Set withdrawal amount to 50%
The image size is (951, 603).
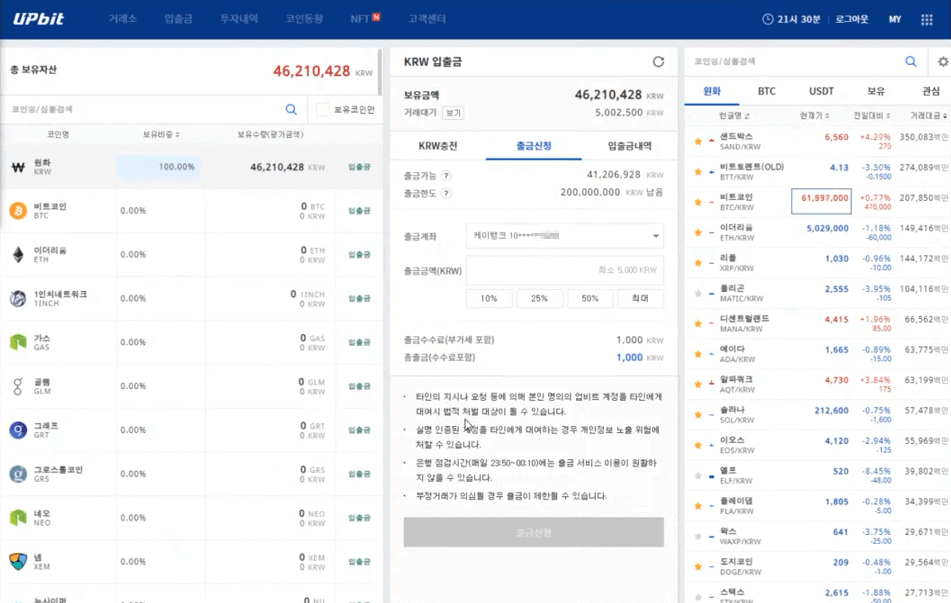[x=590, y=298]
